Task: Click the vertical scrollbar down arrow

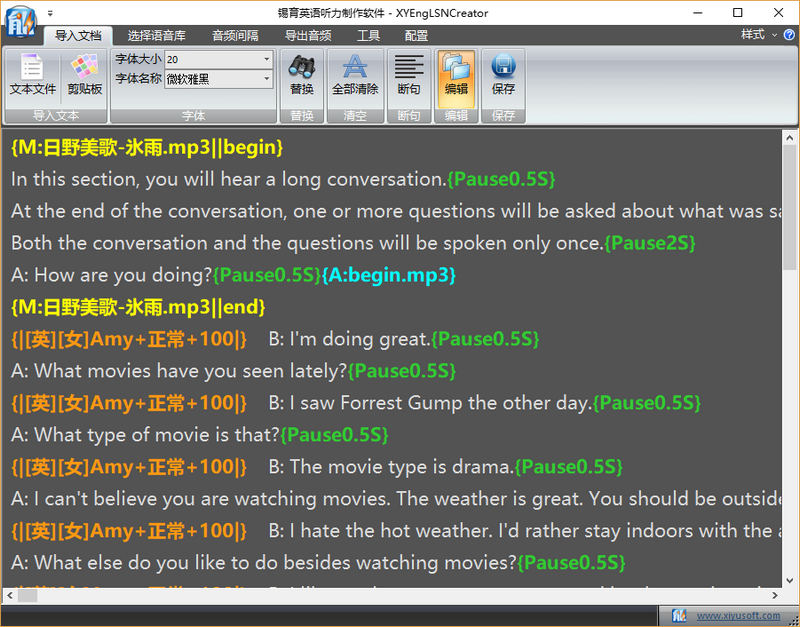Action: pos(789,580)
